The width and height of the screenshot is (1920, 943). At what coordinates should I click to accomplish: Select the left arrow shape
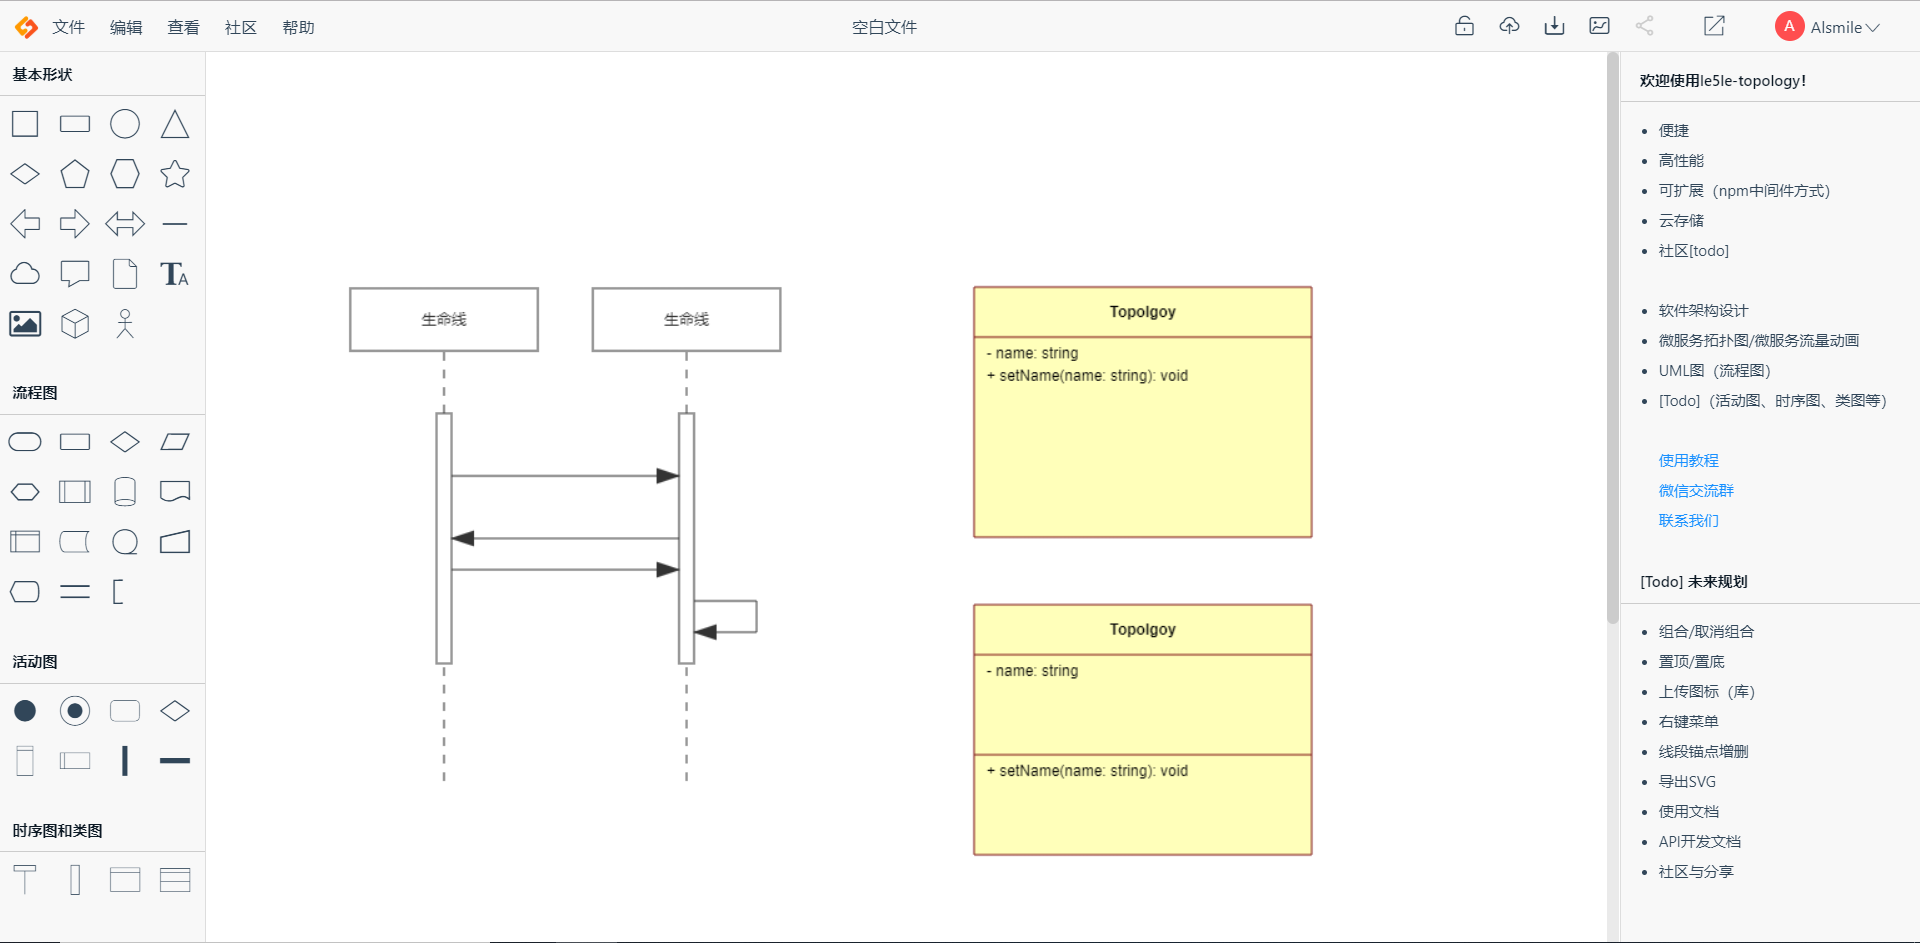tap(25, 224)
